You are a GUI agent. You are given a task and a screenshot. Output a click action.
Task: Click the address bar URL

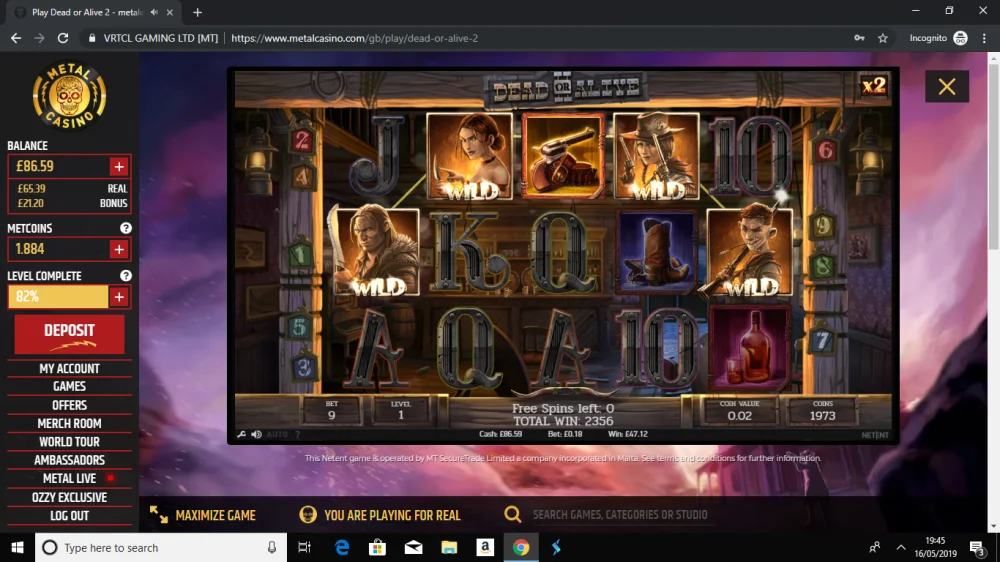[355, 38]
